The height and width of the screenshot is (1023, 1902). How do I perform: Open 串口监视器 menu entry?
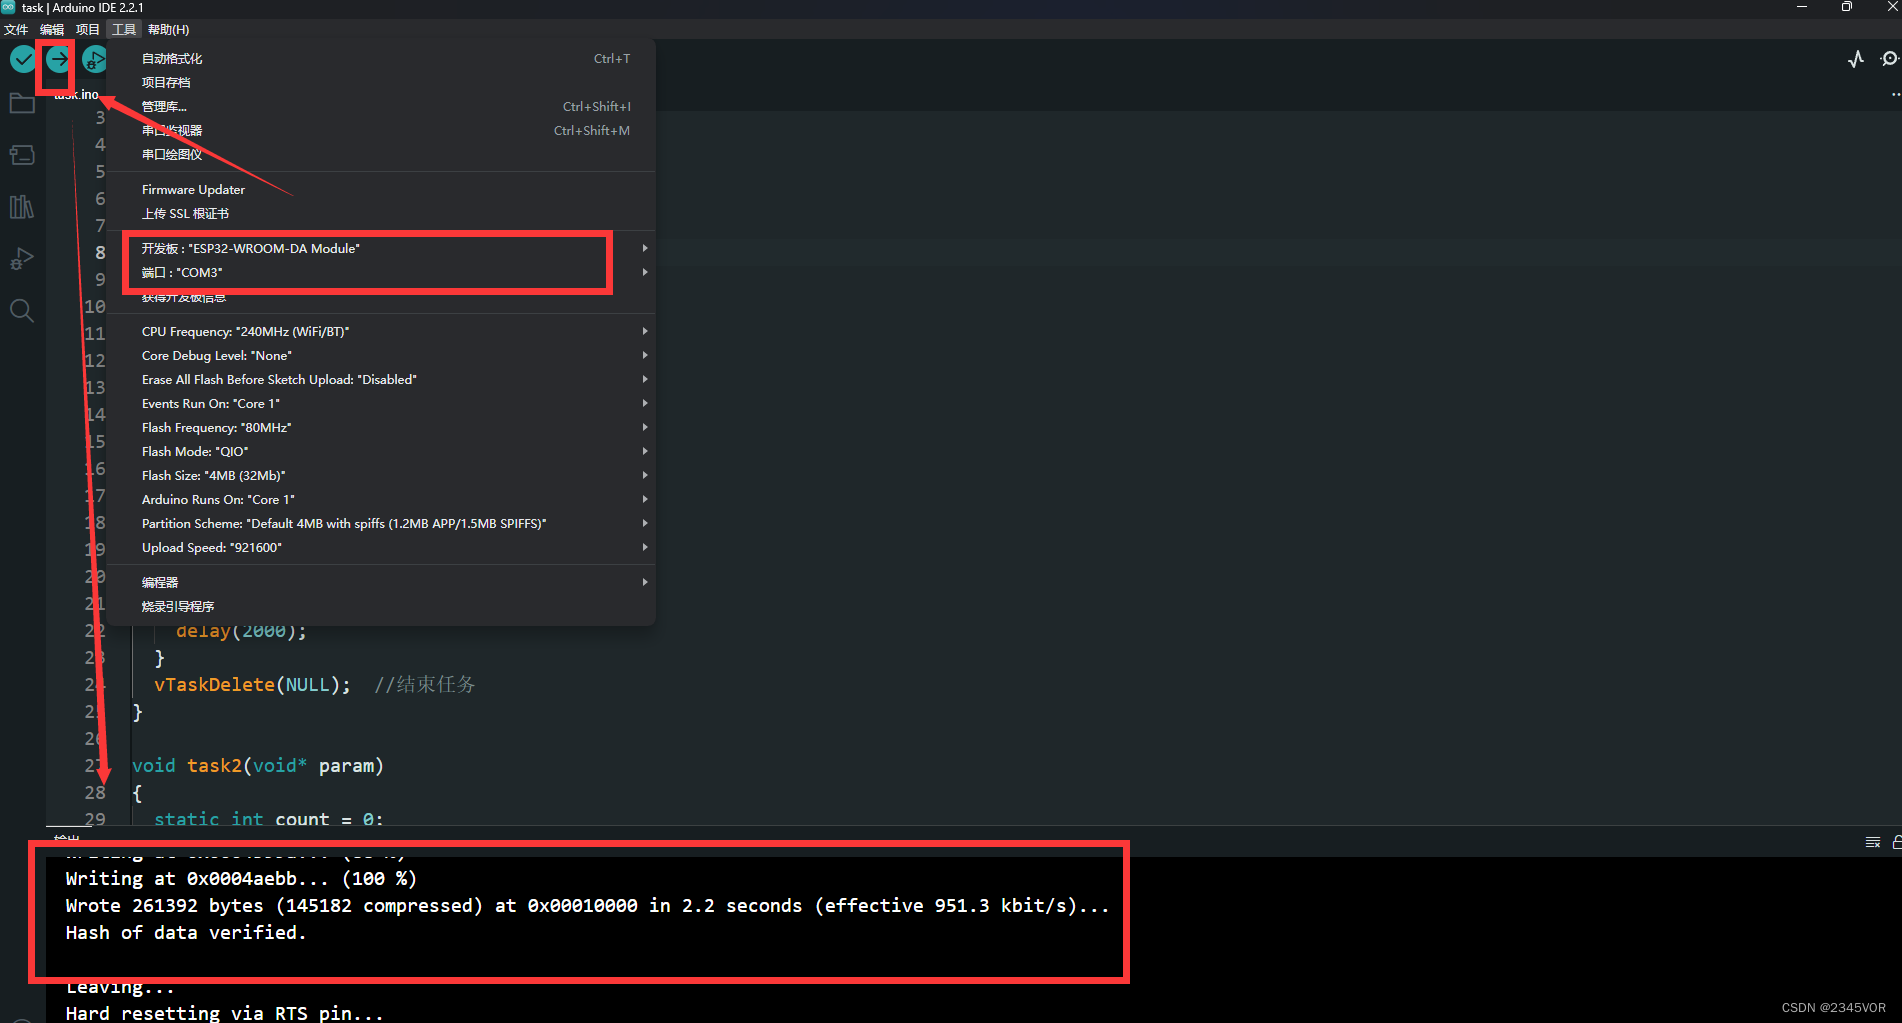381,131
